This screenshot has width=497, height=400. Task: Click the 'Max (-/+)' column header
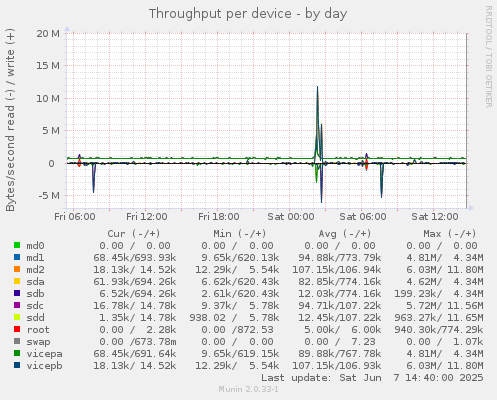click(450, 234)
